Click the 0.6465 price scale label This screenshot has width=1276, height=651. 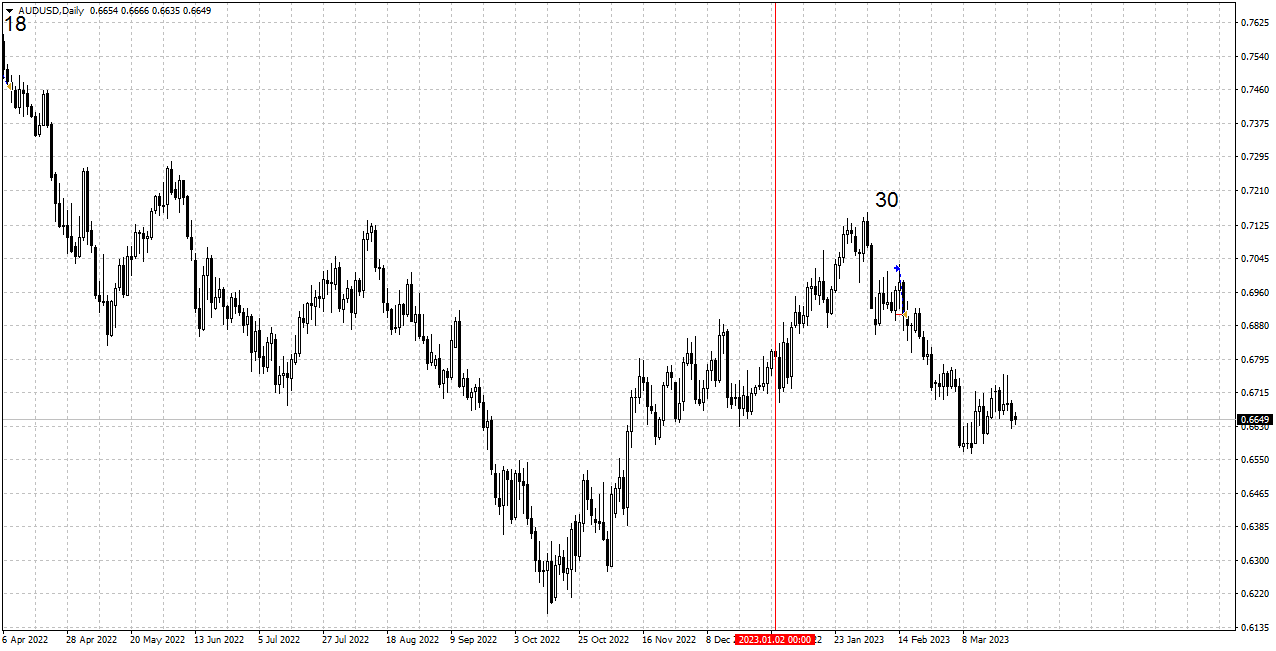[1254, 494]
